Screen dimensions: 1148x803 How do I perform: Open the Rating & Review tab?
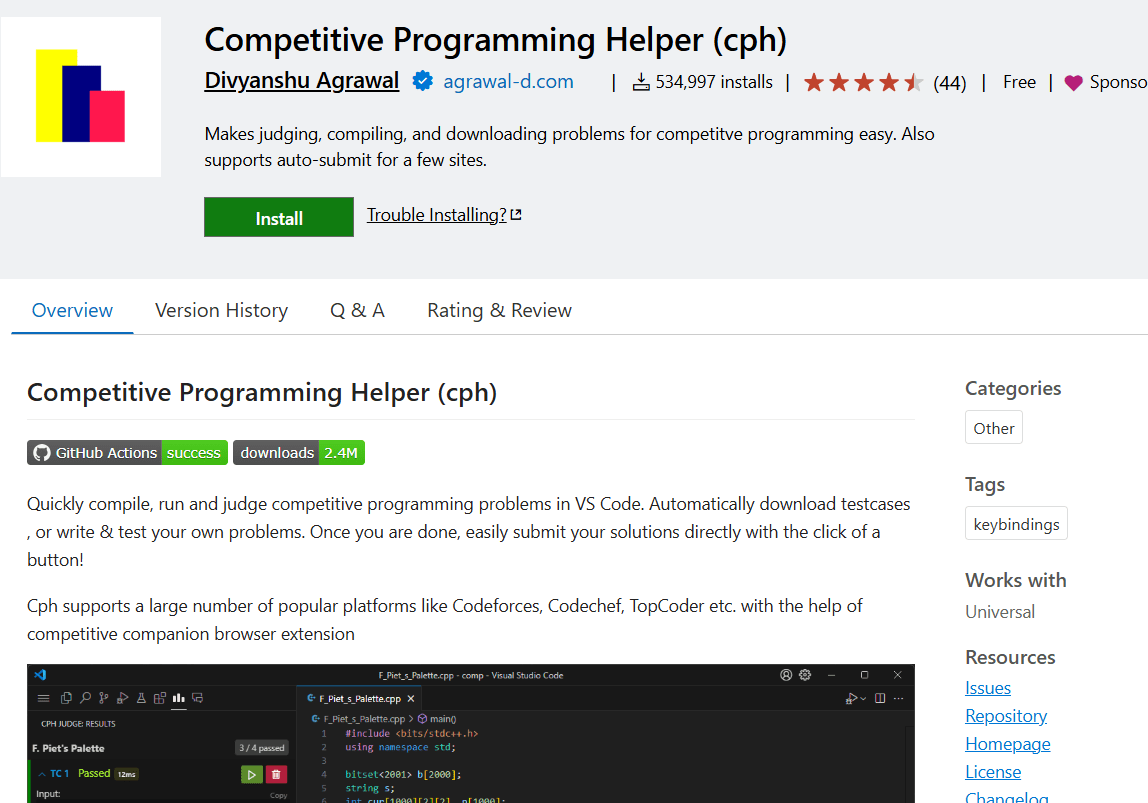click(499, 310)
